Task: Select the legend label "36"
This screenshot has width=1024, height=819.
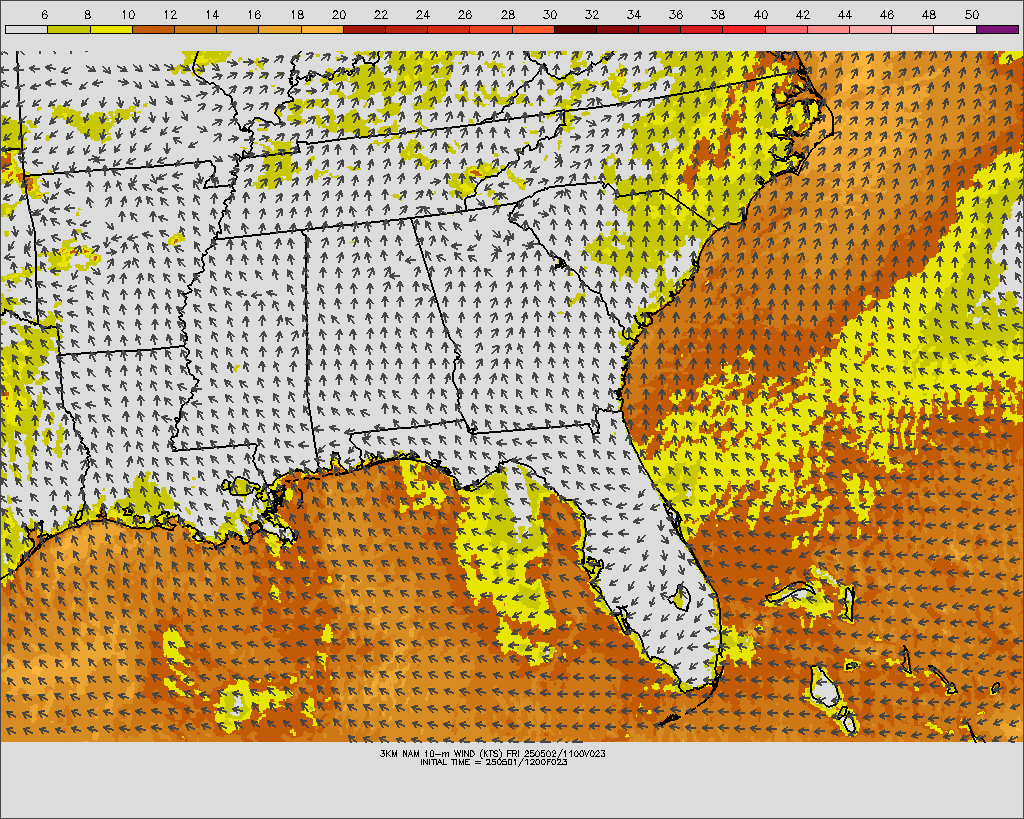Action: (x=676, y=14)
